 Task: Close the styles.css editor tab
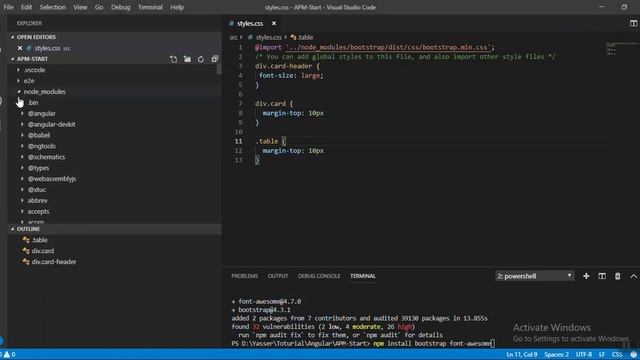click(274, 24)
